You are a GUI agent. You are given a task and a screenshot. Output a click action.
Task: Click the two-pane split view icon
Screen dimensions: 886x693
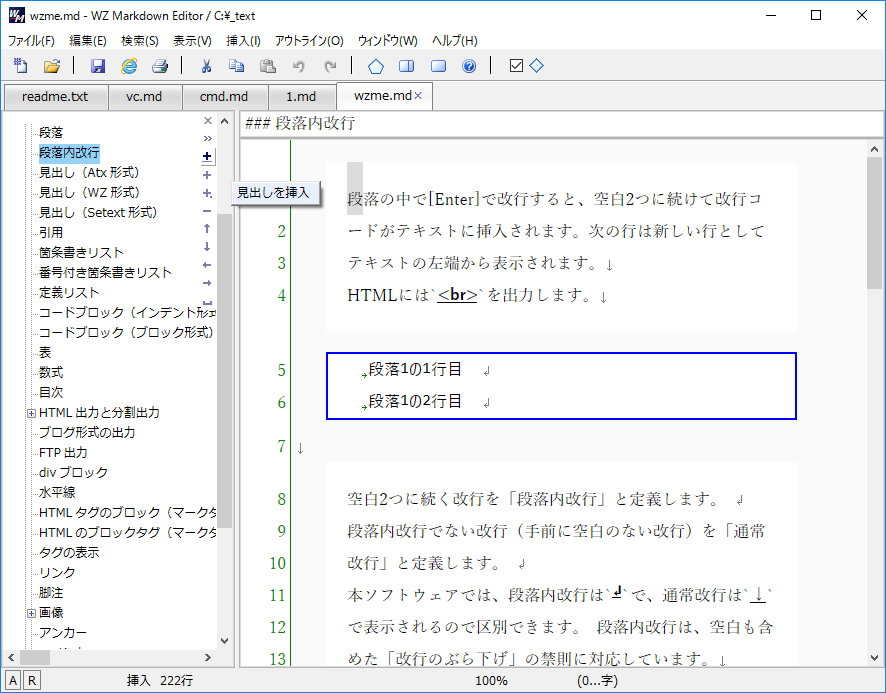tap(407, 66)
